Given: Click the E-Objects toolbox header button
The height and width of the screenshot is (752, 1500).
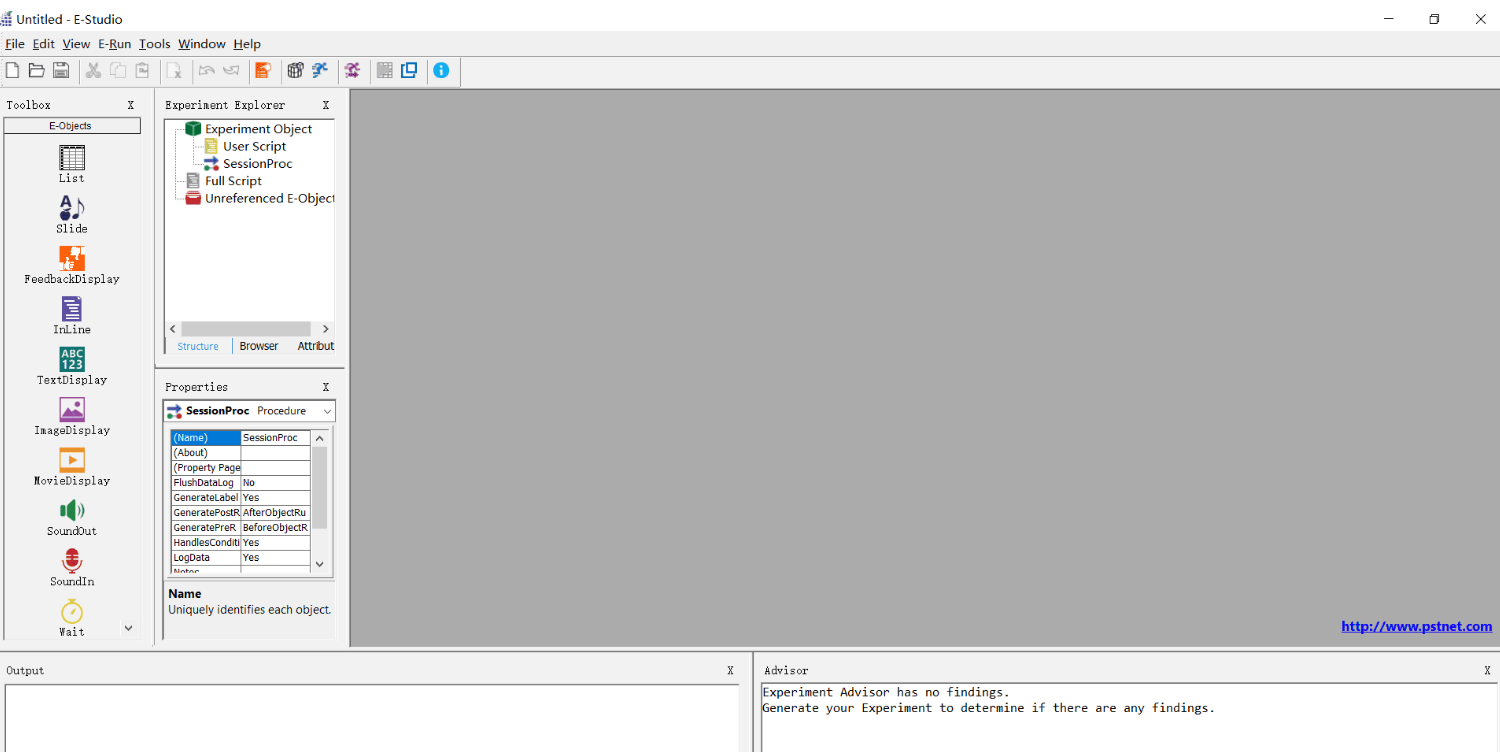Looking at the screenshot, I should coord(71,126).
